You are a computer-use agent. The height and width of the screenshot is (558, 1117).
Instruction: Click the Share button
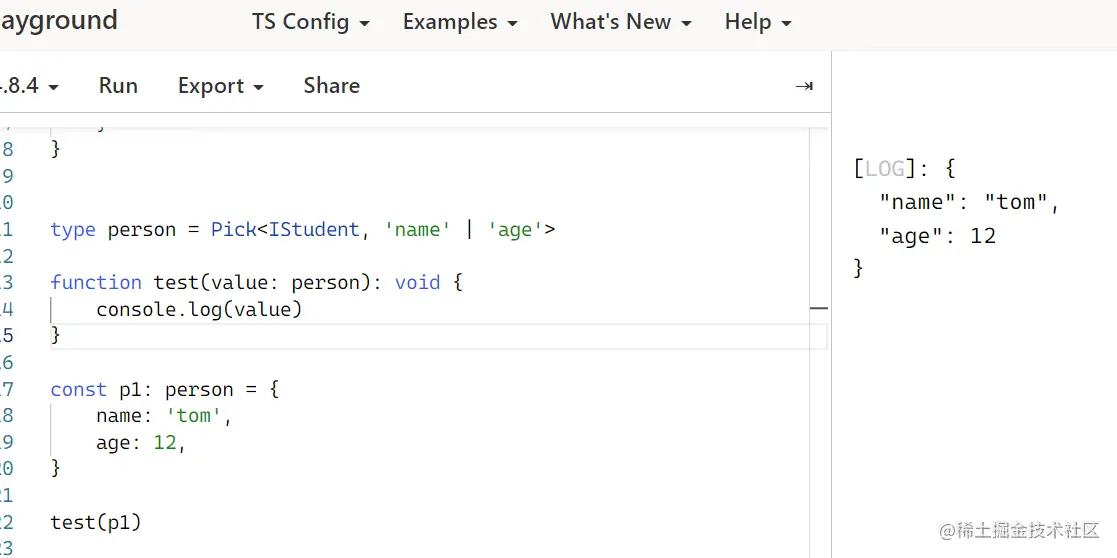coord(332,86)
